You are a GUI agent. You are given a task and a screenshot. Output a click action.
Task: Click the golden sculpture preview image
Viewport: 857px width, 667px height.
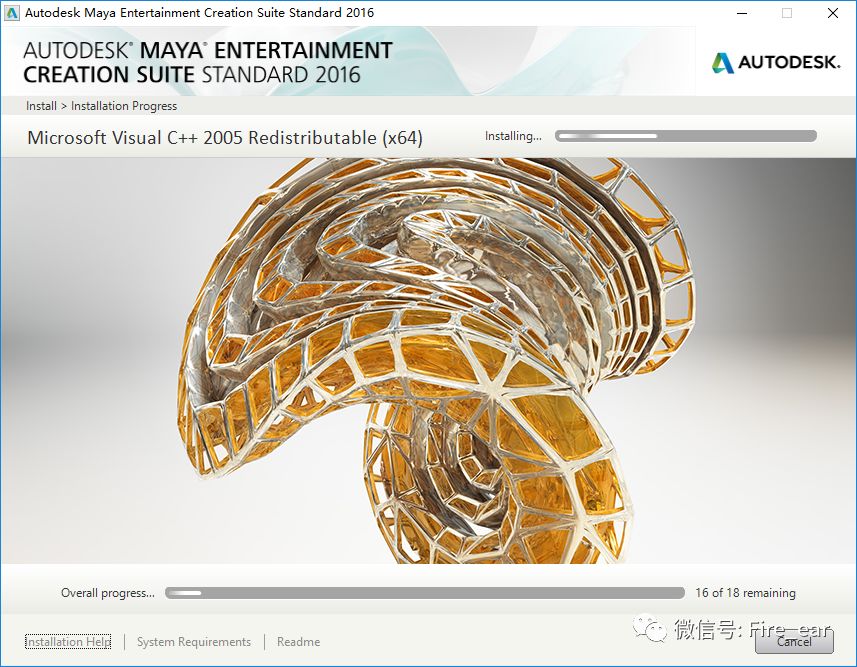coord(428,365)
